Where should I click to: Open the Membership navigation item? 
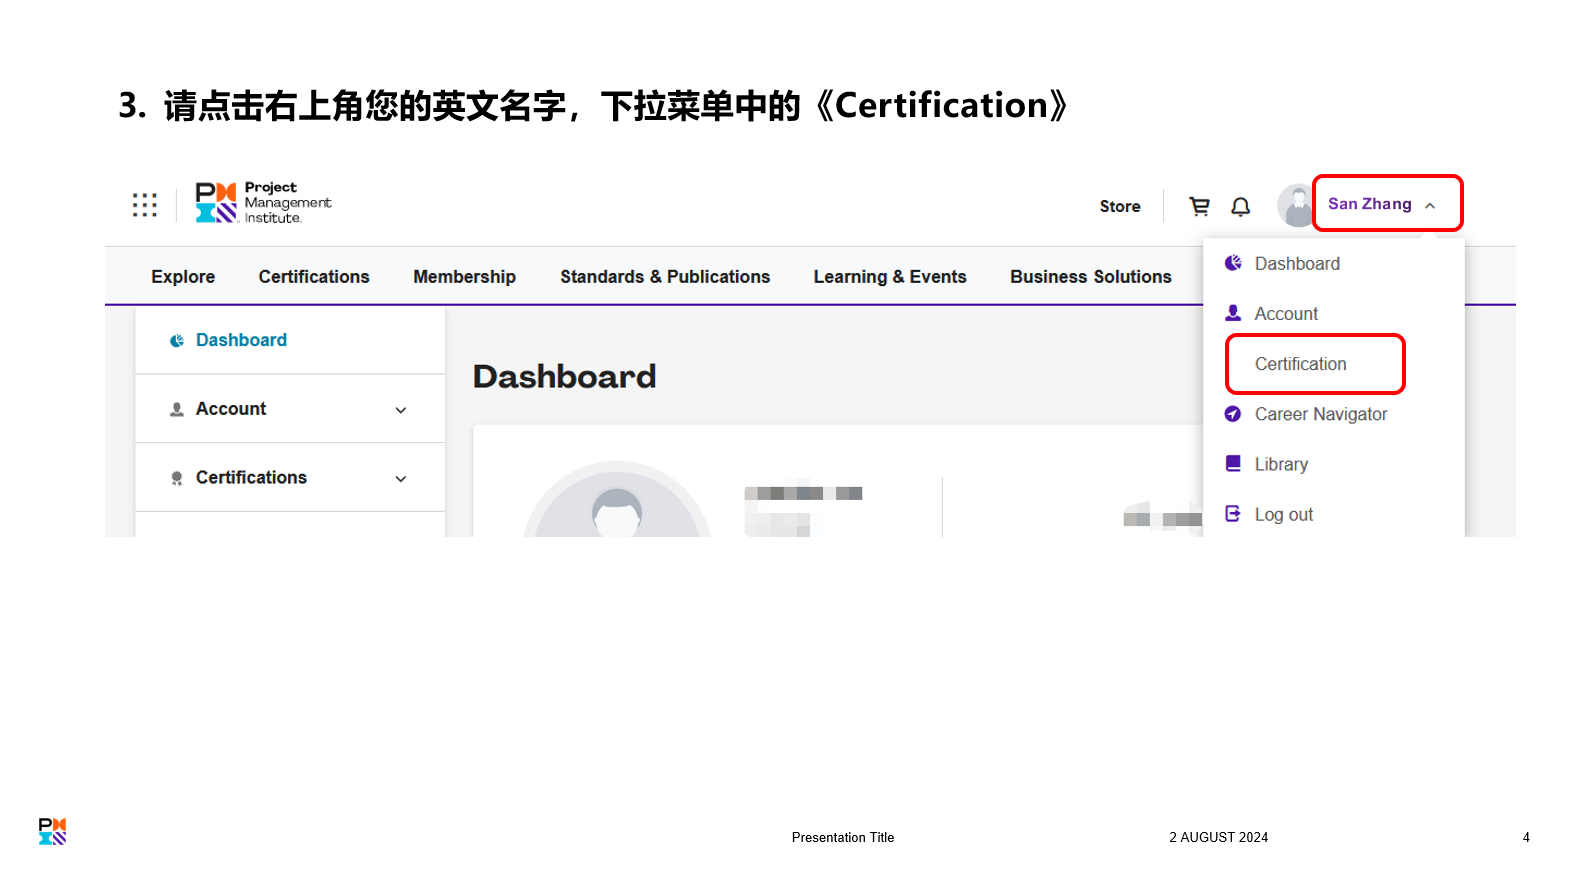tap(465, 277)
